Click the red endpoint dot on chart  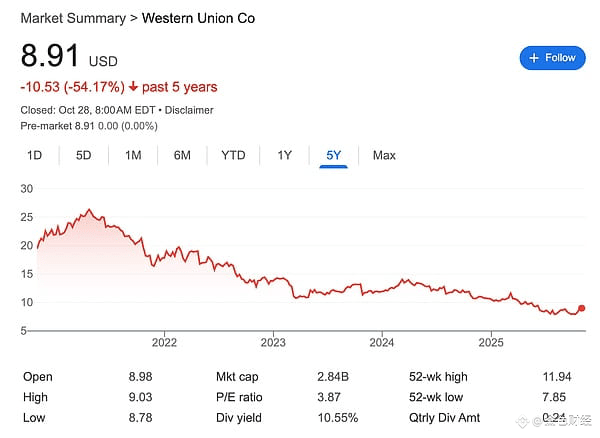click(x=582, y=309)
